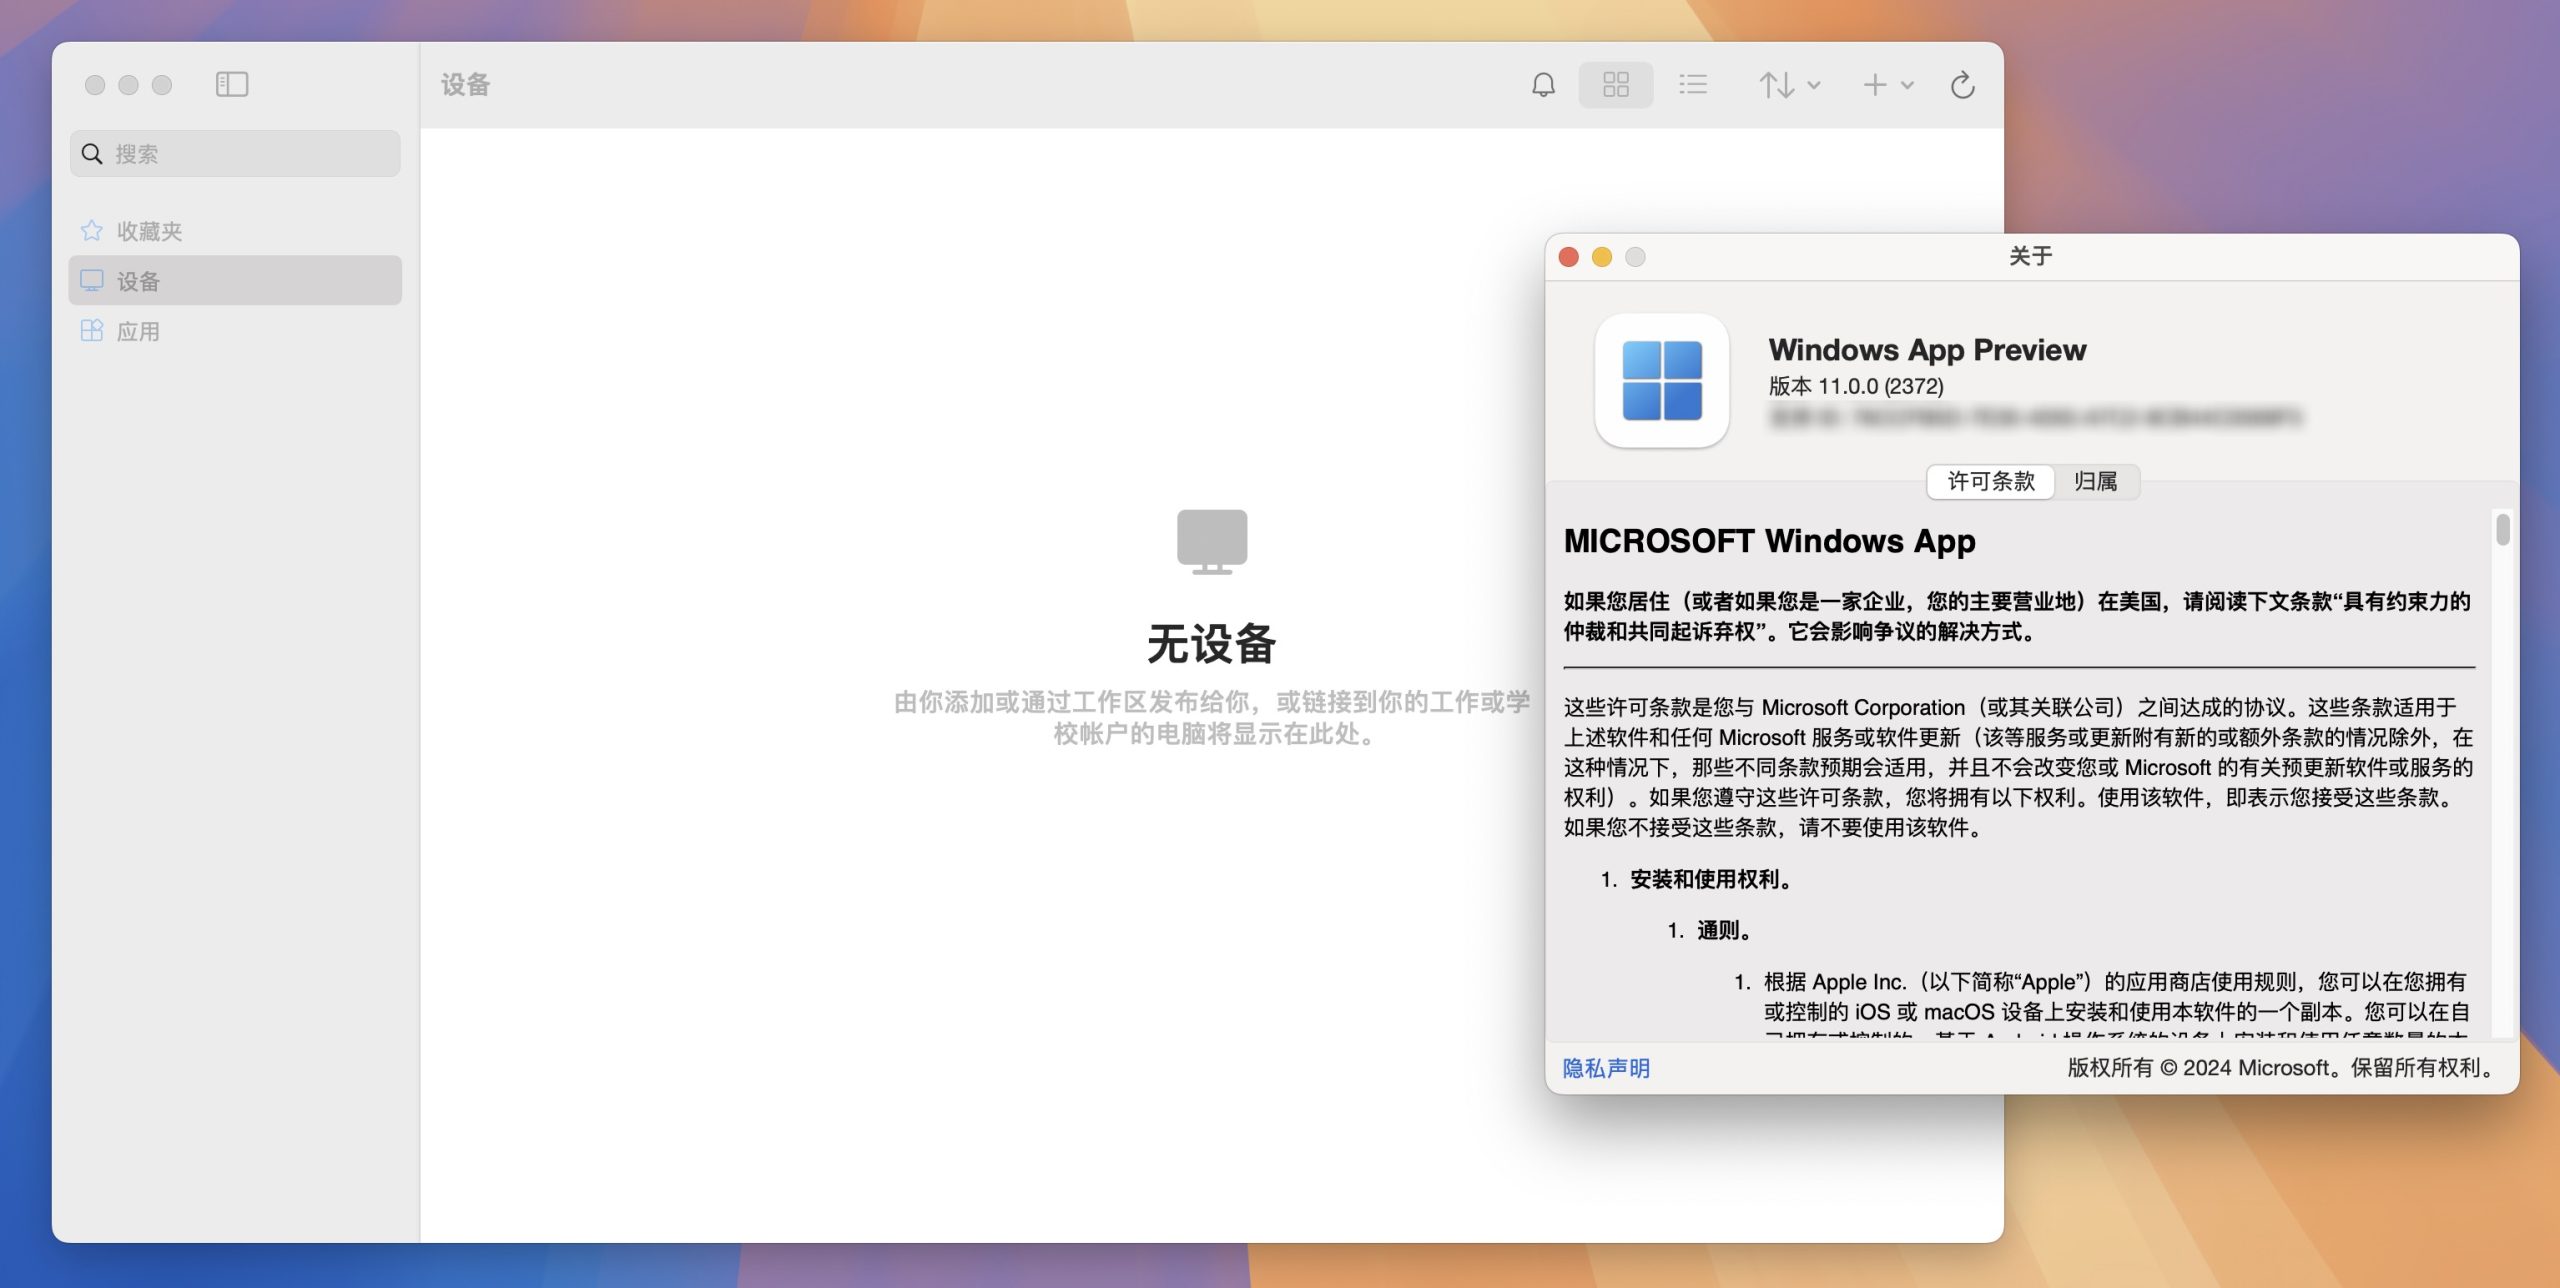Select 收藏夹 in the sidebar

click(x=235, y=231)
